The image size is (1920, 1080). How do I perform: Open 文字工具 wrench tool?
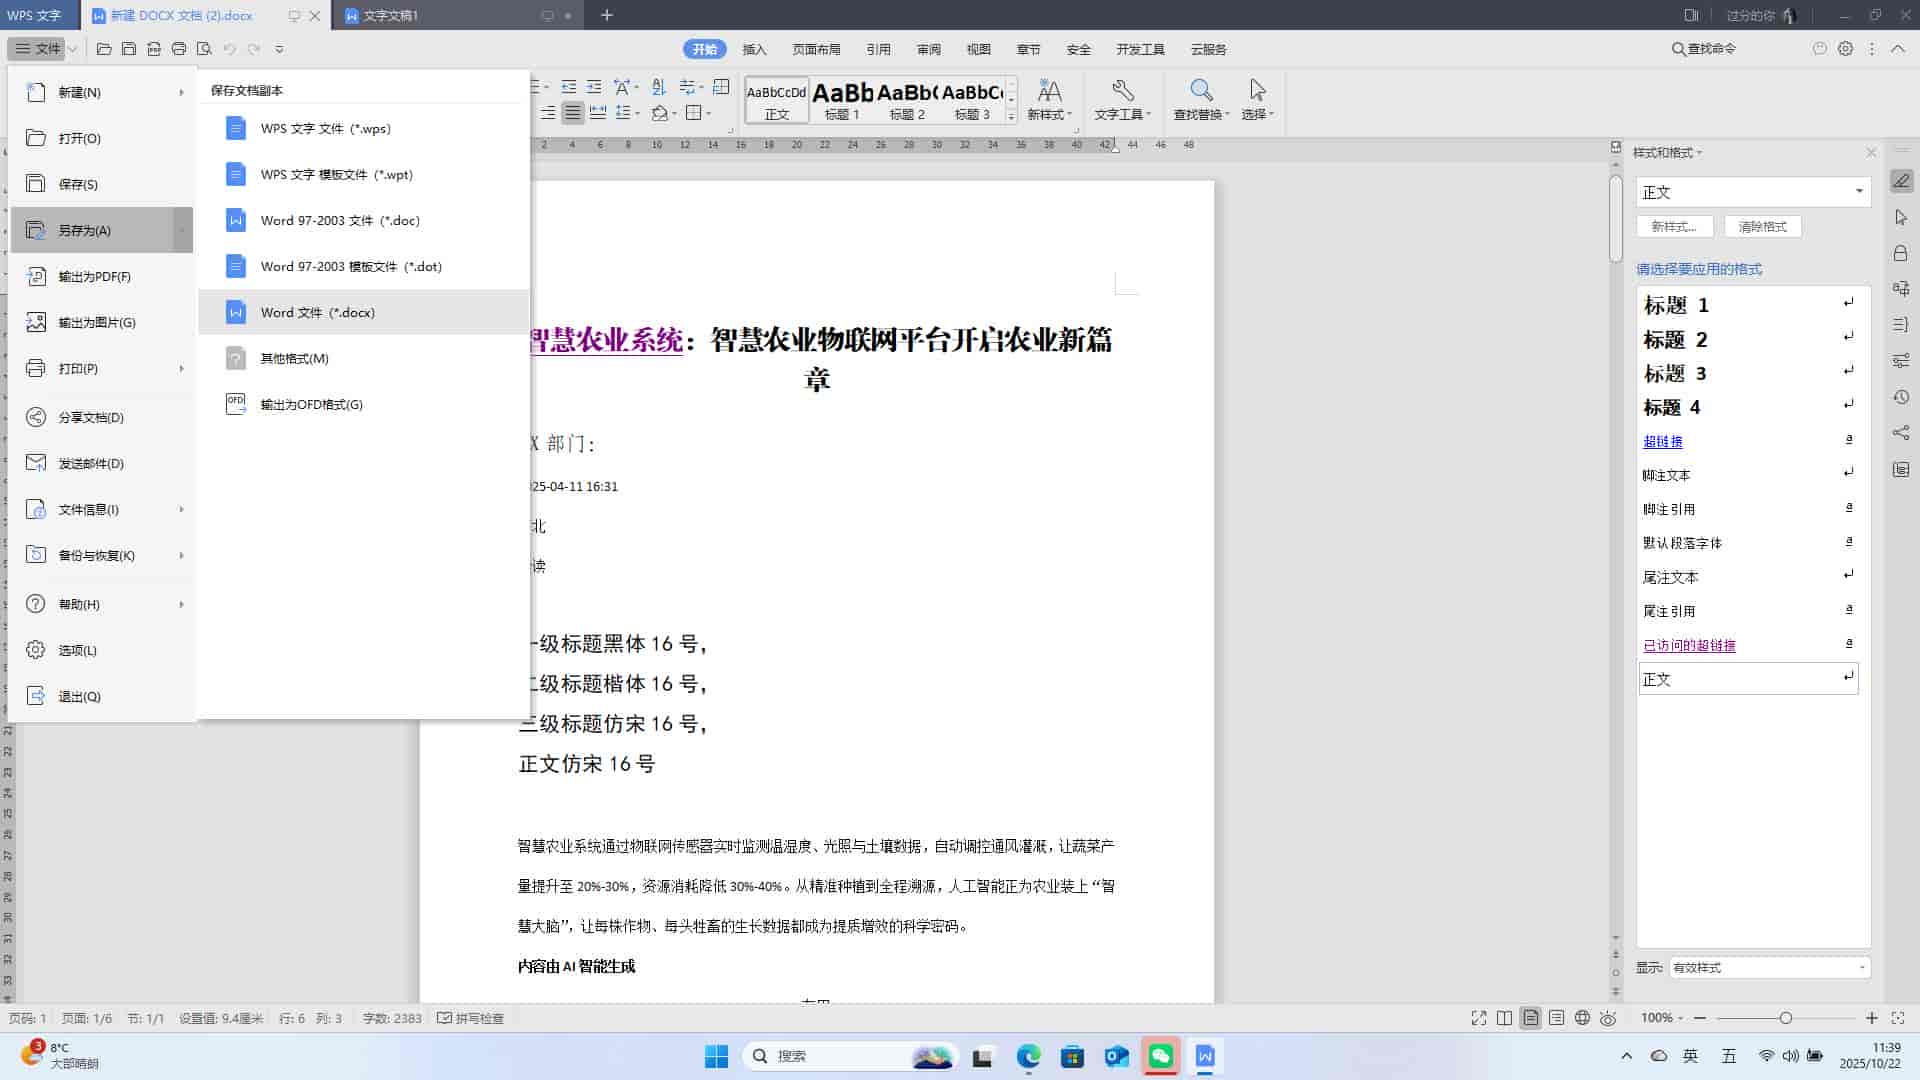[1122, 100]
